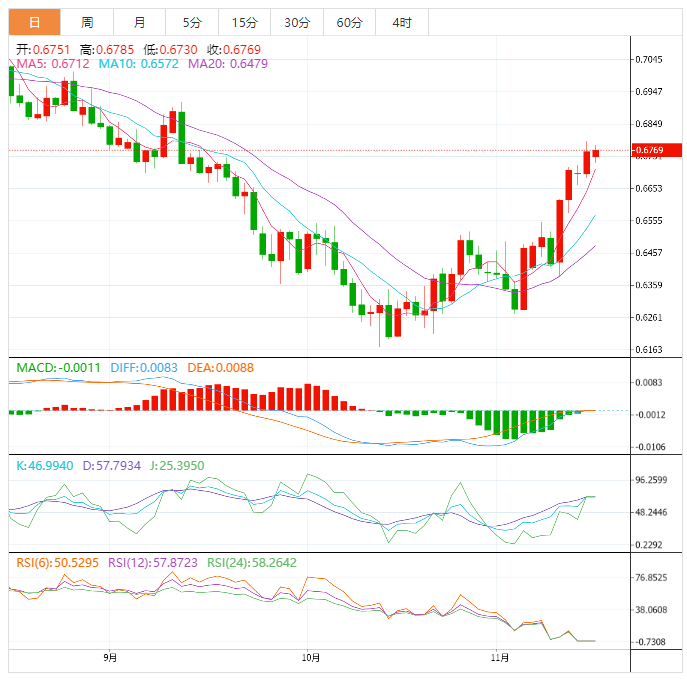
Task: Switch to the 4时 hour chart tab
Action: pyautogui.click(x=402, y=22)
